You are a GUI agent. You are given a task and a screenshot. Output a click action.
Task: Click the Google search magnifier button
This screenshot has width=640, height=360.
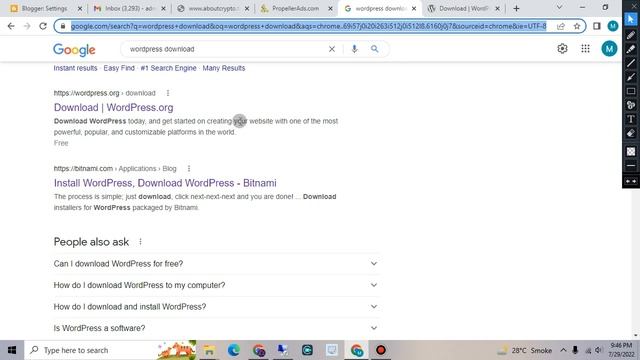click(x=374, y=49)
